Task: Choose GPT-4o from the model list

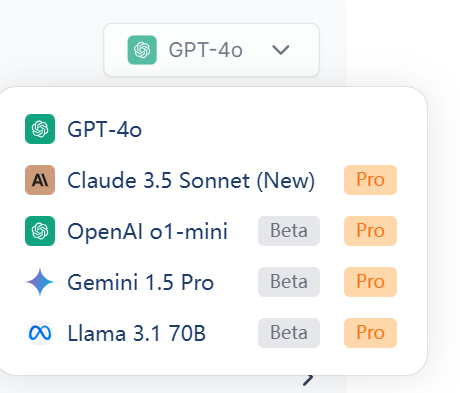Action: coord(213,129)
